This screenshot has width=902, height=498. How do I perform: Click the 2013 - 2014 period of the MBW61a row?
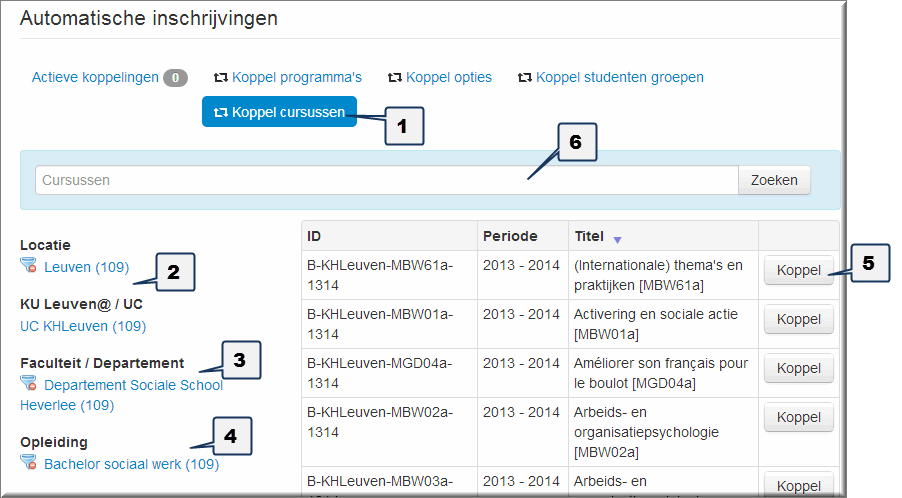[521, 265]
